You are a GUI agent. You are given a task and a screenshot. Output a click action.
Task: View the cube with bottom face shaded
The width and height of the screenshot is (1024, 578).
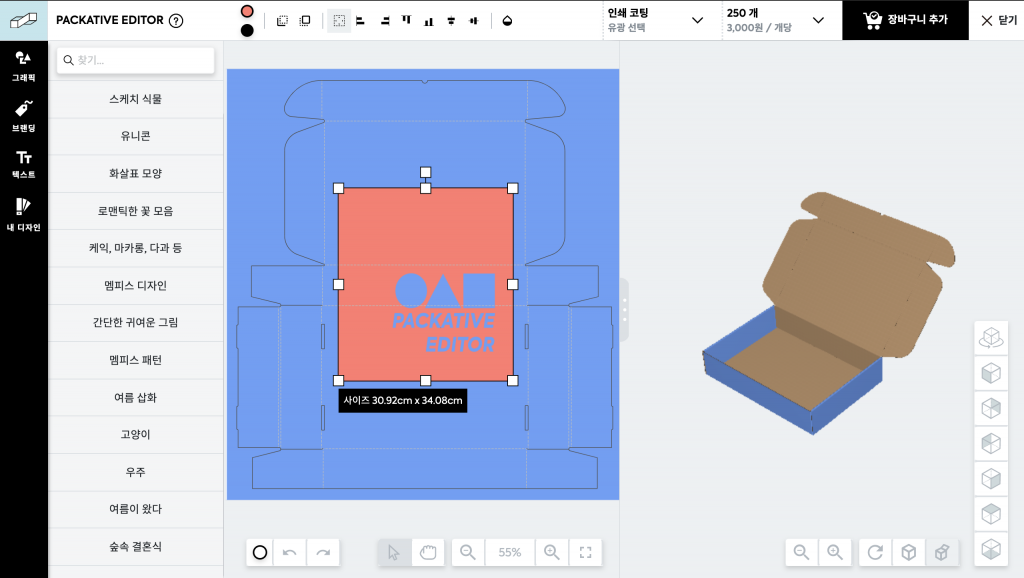click(991, 549)
